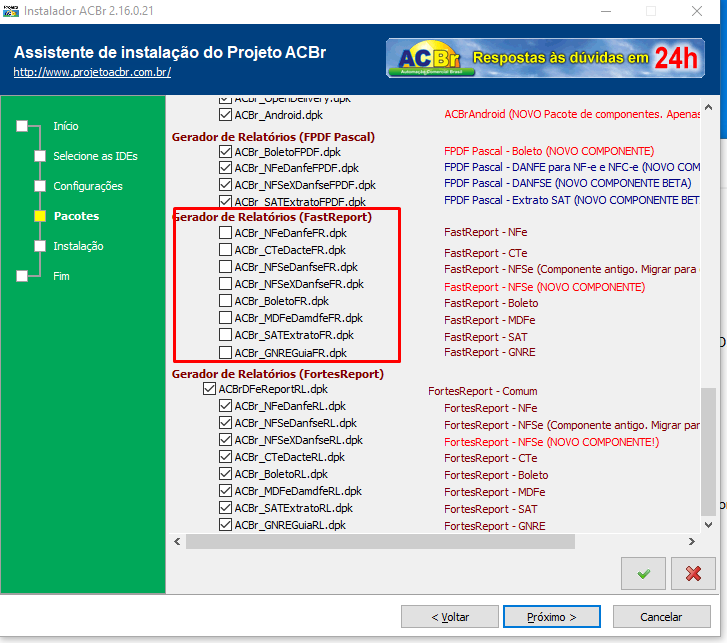This screenshot has height=643, width=727.
Task: Select the Configurações wizard step
Action: (88, 186)
